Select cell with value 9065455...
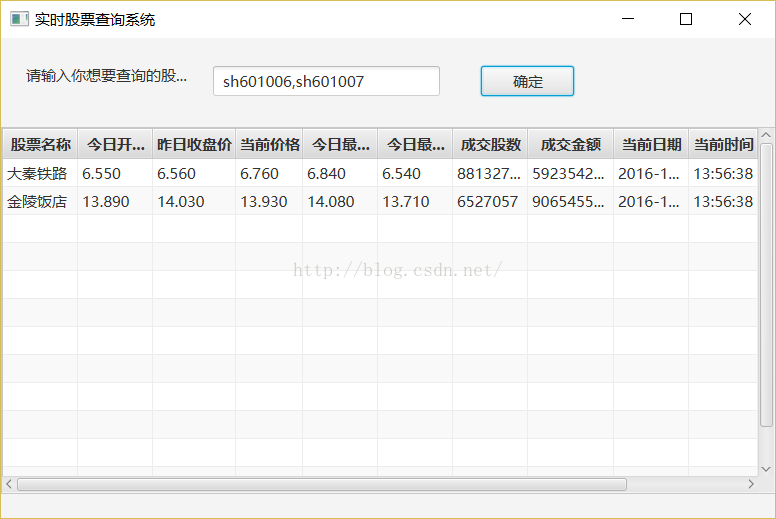 click(571, 201)
